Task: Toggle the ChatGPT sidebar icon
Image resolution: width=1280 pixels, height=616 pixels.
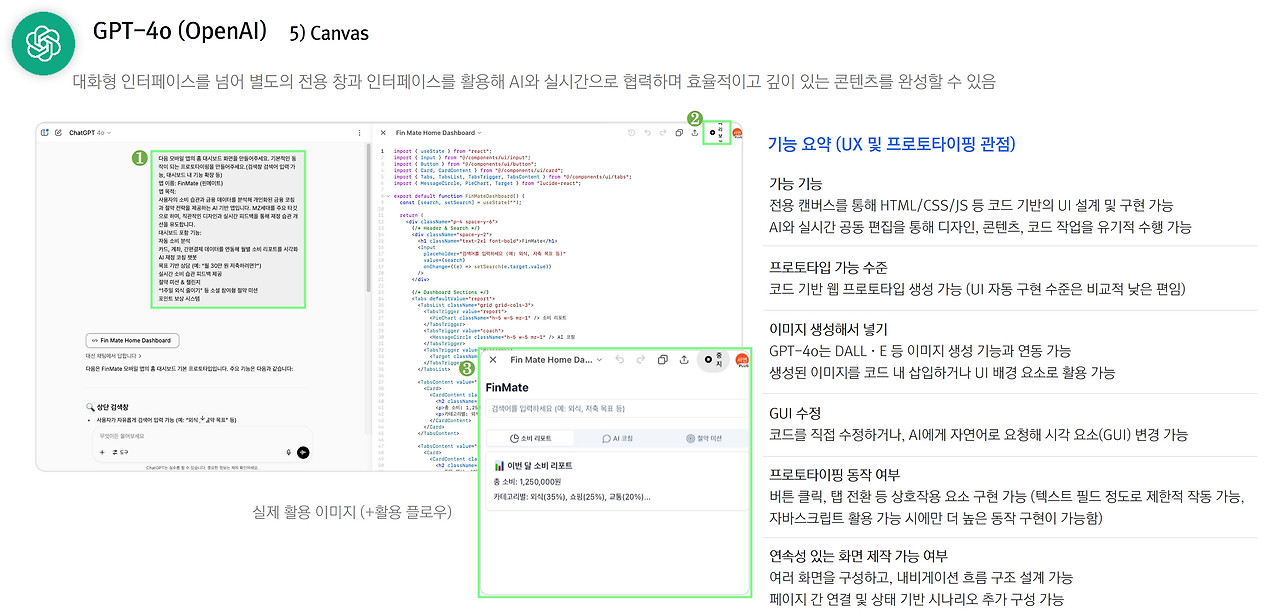Action: click(x=45, y=132)
